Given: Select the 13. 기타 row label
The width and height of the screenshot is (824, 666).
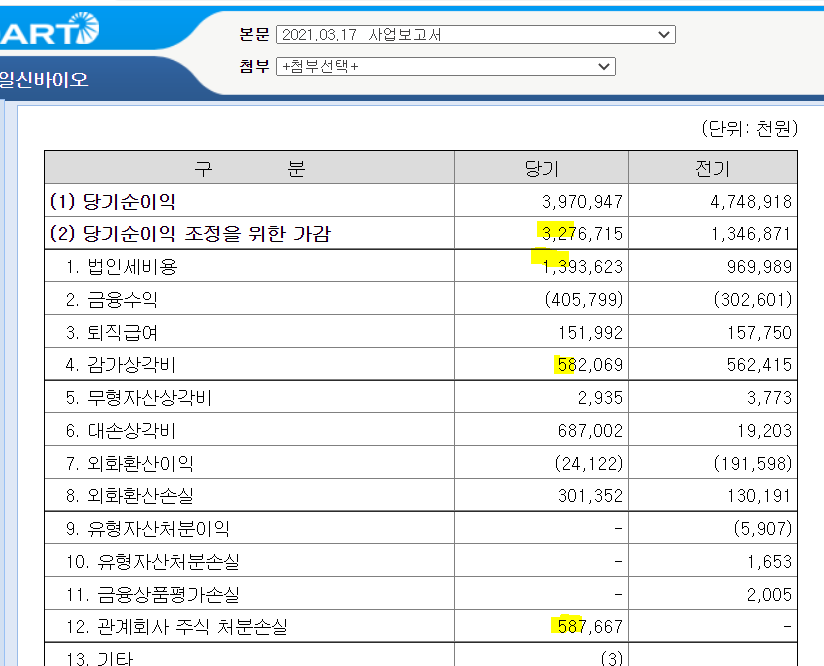Looking at the screenshot, I should 100,658.
